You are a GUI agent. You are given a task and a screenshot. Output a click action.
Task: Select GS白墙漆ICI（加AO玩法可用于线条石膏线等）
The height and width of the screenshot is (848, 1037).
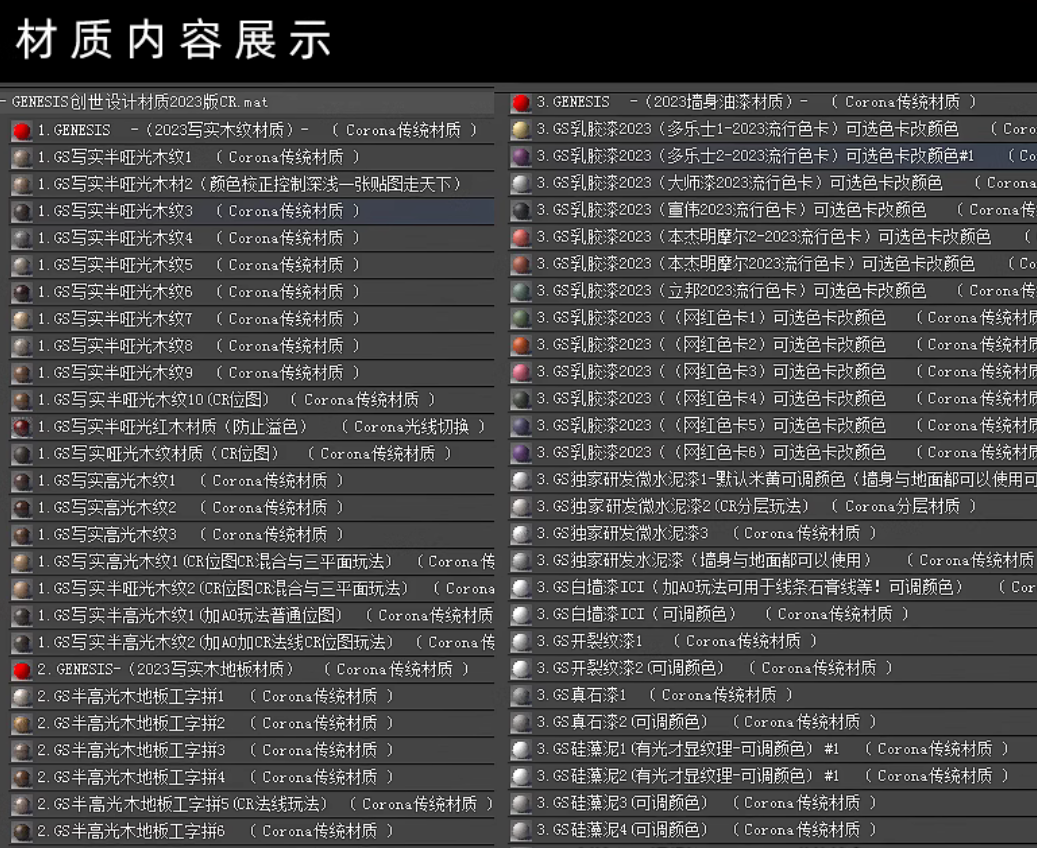[x=773, y=587]
